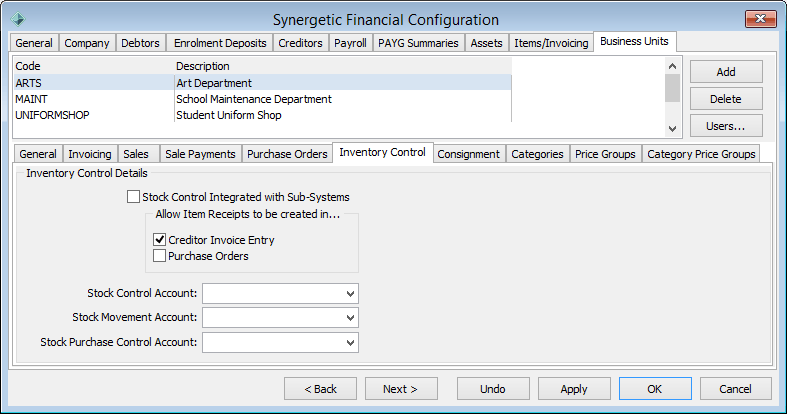
Task: Click the Synergetic app icon in title bar
Action: [x=18, y=20]
